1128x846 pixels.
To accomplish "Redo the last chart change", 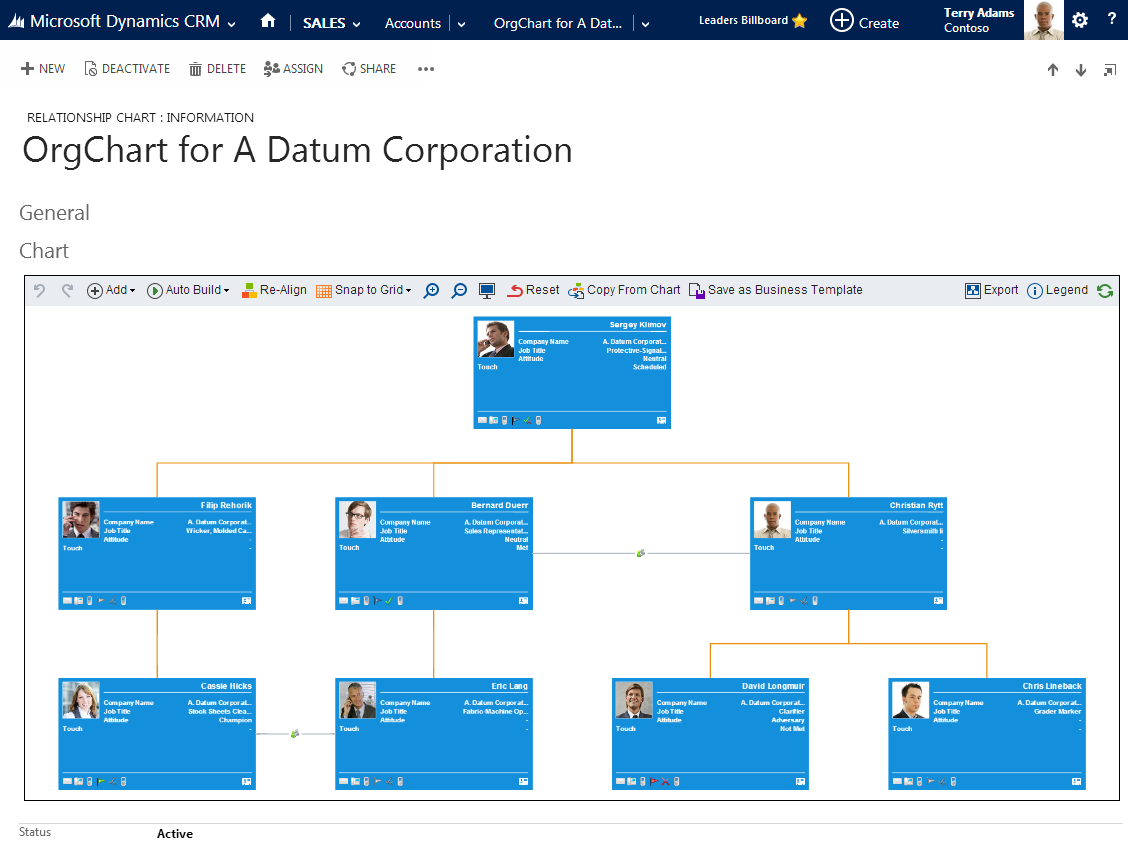I will pyautogui.click(x=67, y=290).
